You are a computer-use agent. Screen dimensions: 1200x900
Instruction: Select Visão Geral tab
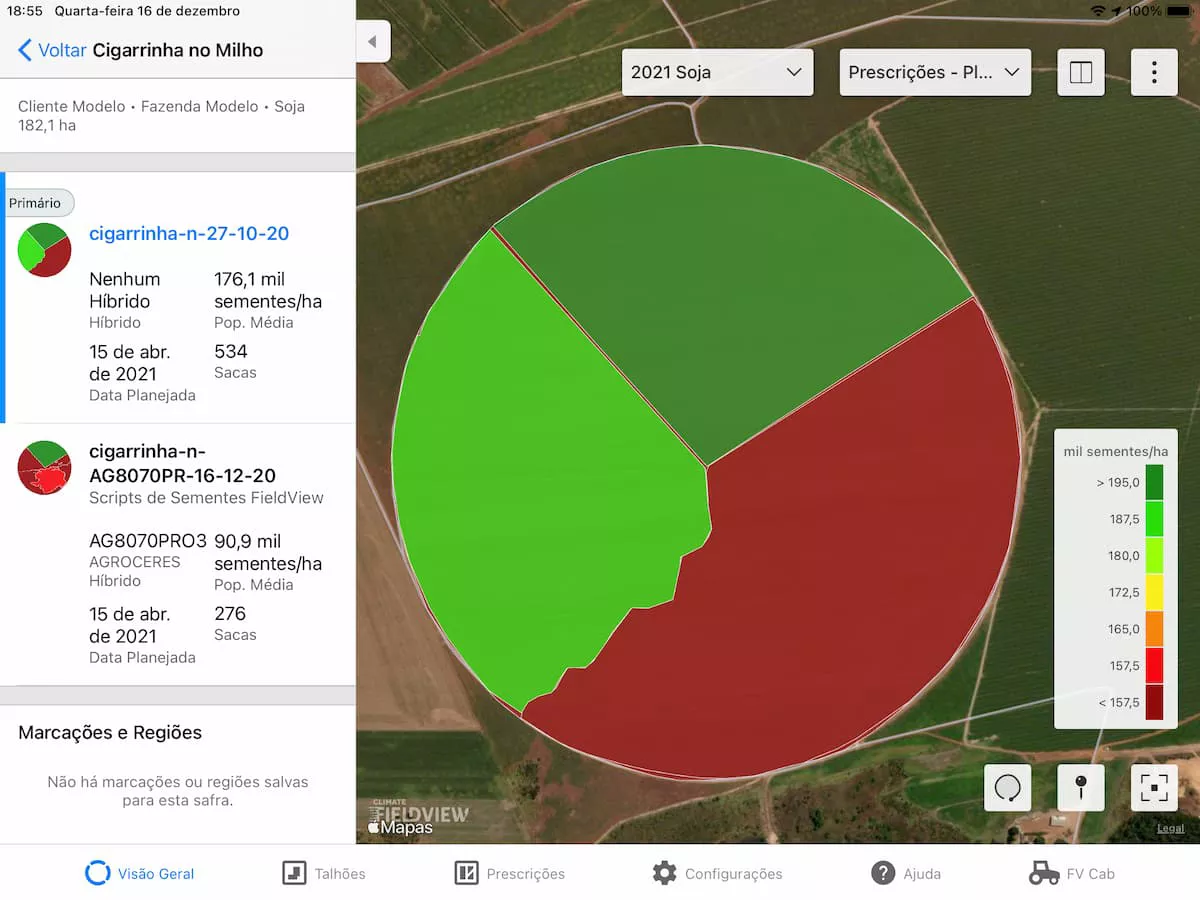click(140, 873)
